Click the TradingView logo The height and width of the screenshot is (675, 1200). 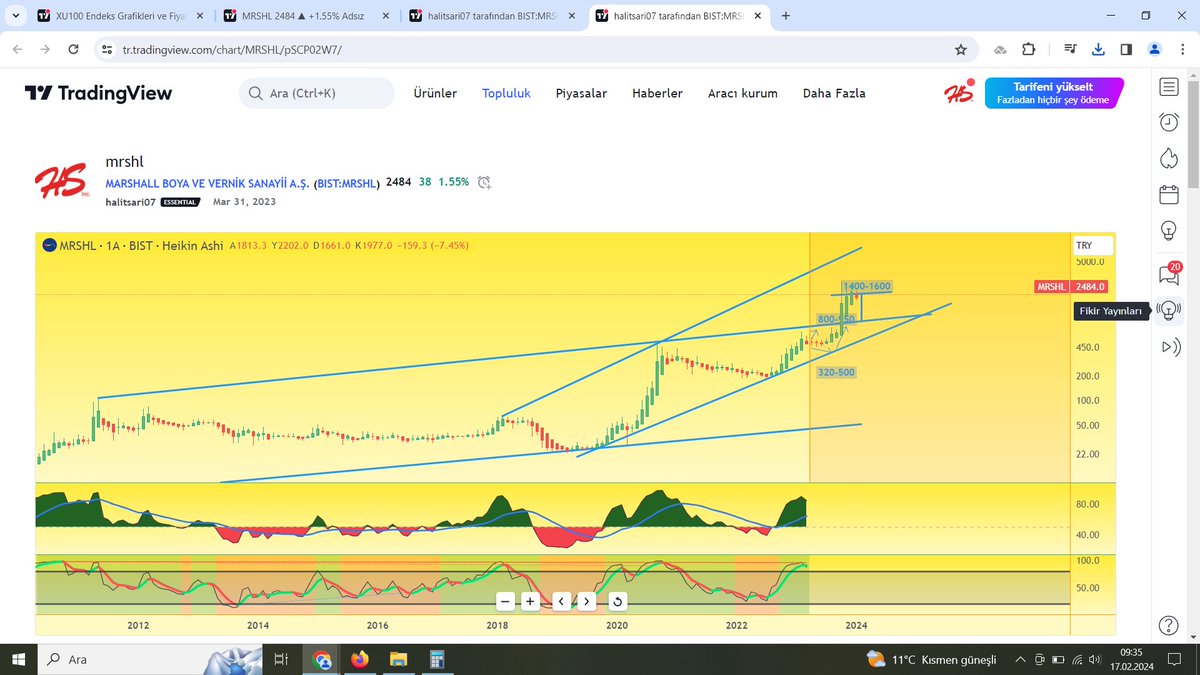(x=98, y=93)
